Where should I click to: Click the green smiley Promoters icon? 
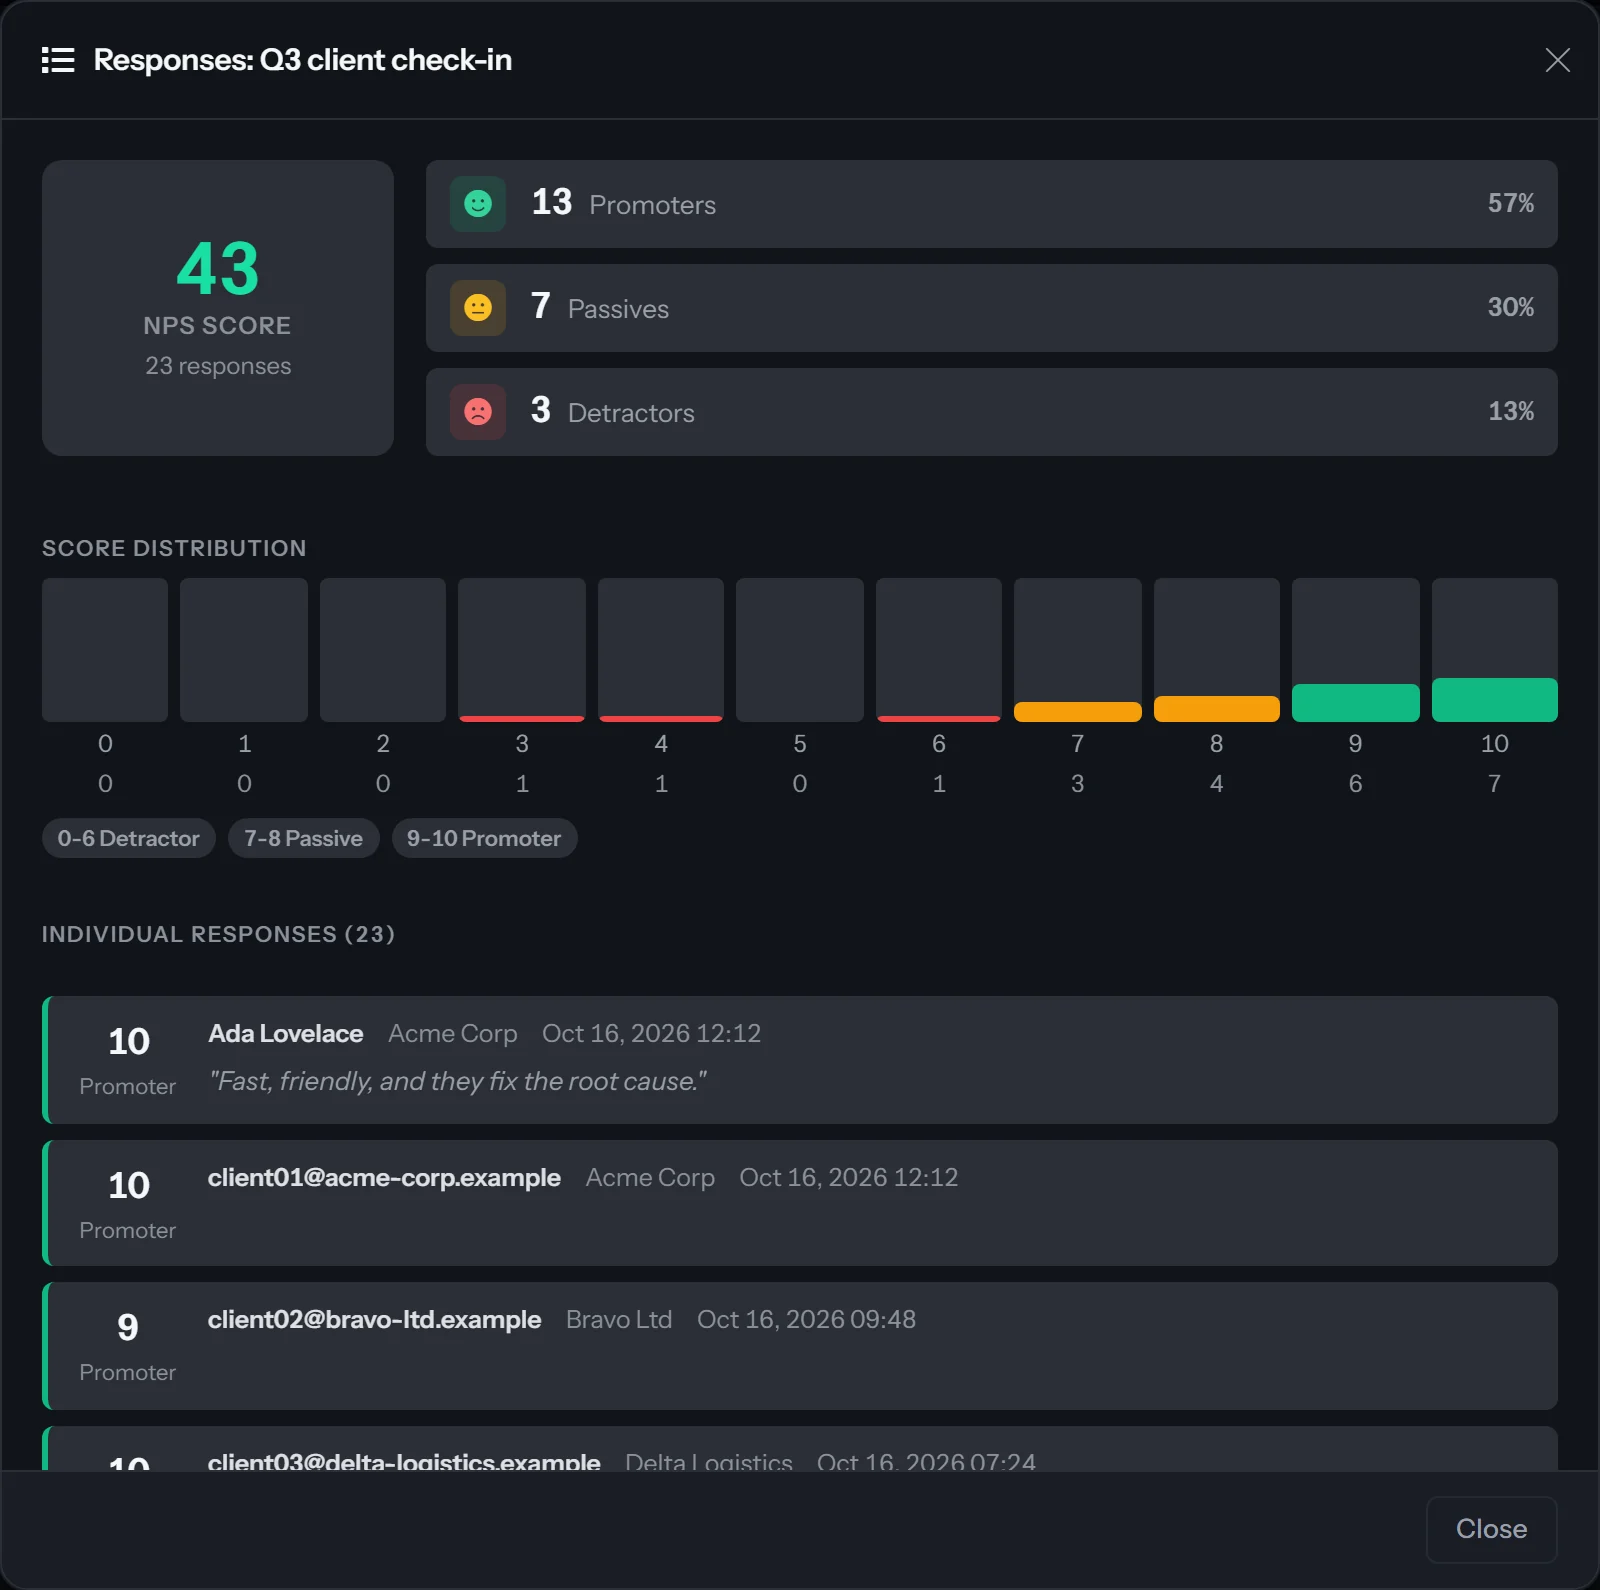[x=478, y=204]
